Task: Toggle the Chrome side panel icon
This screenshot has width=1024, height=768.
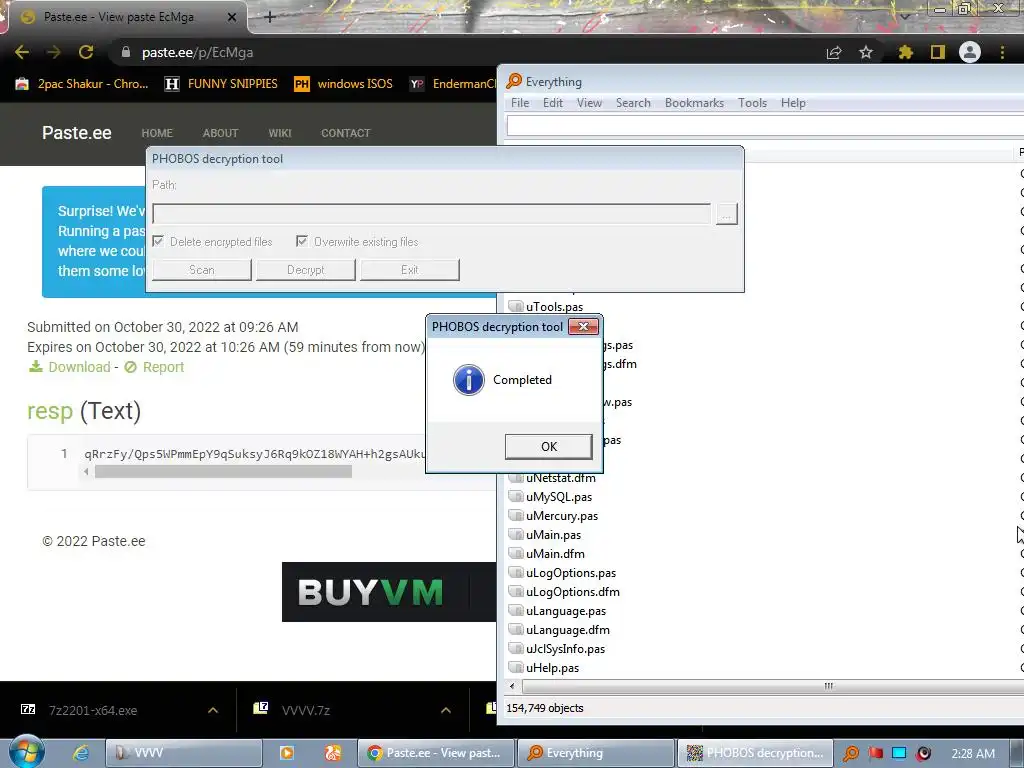Action: 938,52
